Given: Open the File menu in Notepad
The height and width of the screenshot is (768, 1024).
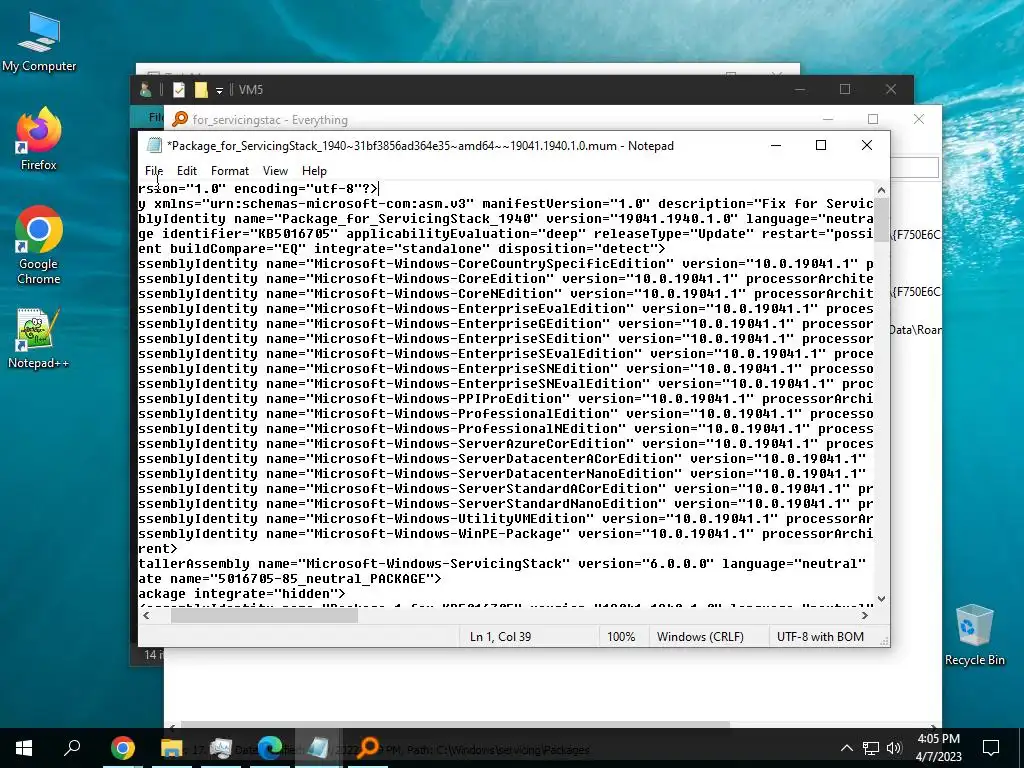Looking at the screenshot, I should [x=154, y=171].
